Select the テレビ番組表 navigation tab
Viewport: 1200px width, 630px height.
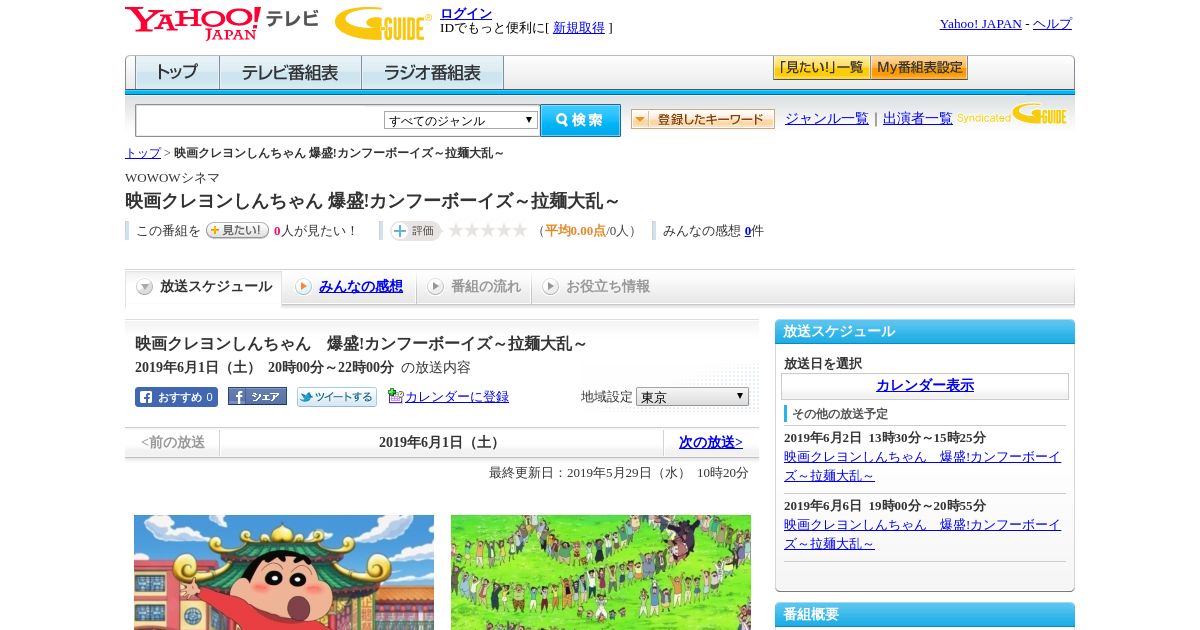pos(290,73)
